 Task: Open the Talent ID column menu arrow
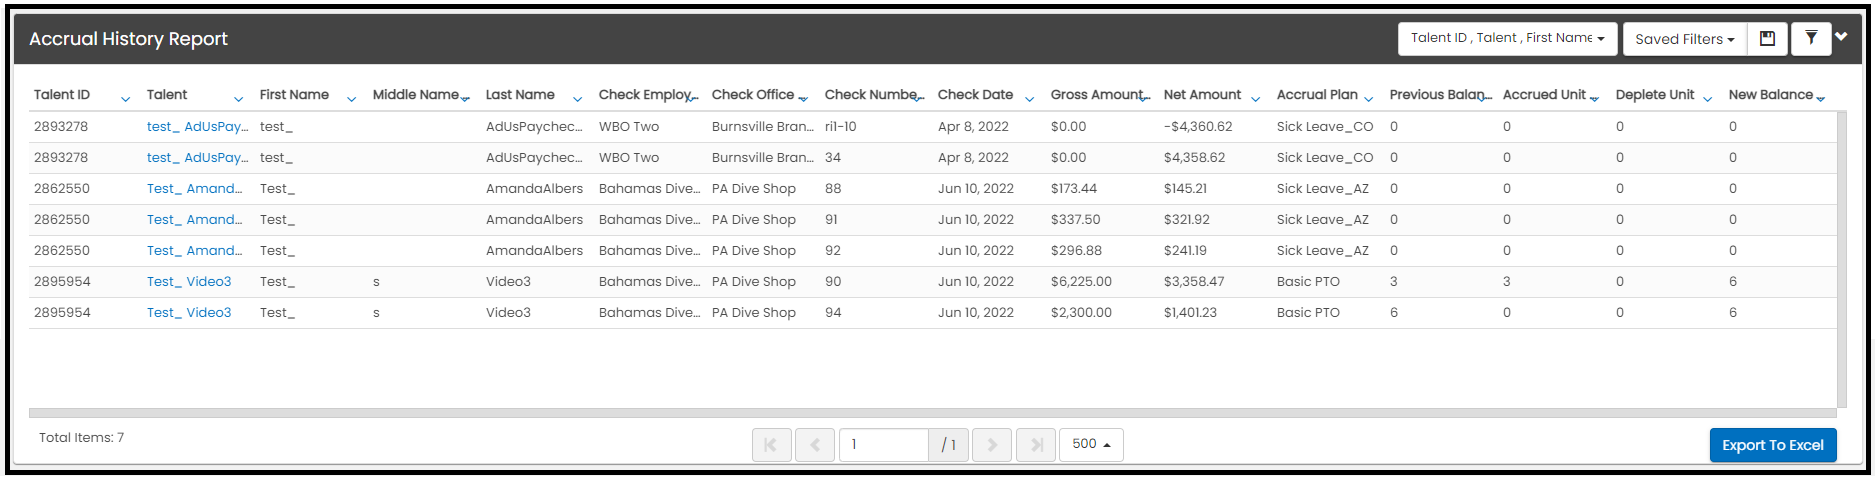pyautogui.click(x=125, y=98)
